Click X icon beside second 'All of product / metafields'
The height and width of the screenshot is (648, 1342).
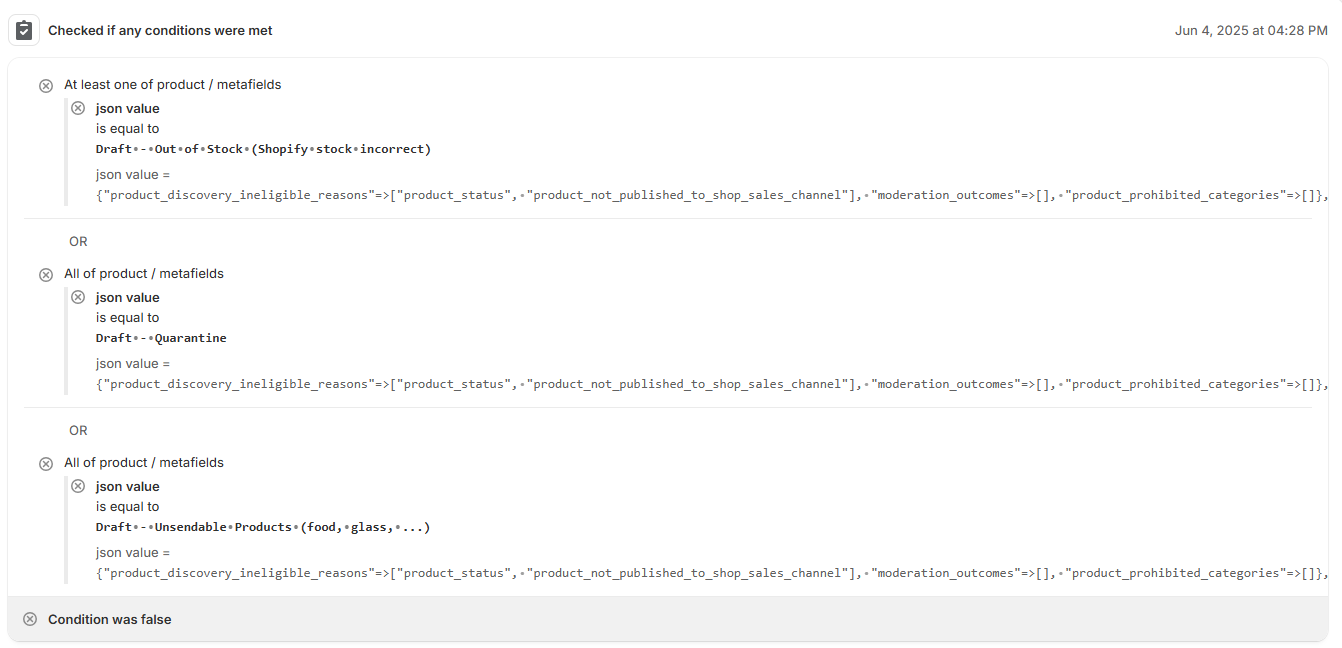click(x=46, y=275)
